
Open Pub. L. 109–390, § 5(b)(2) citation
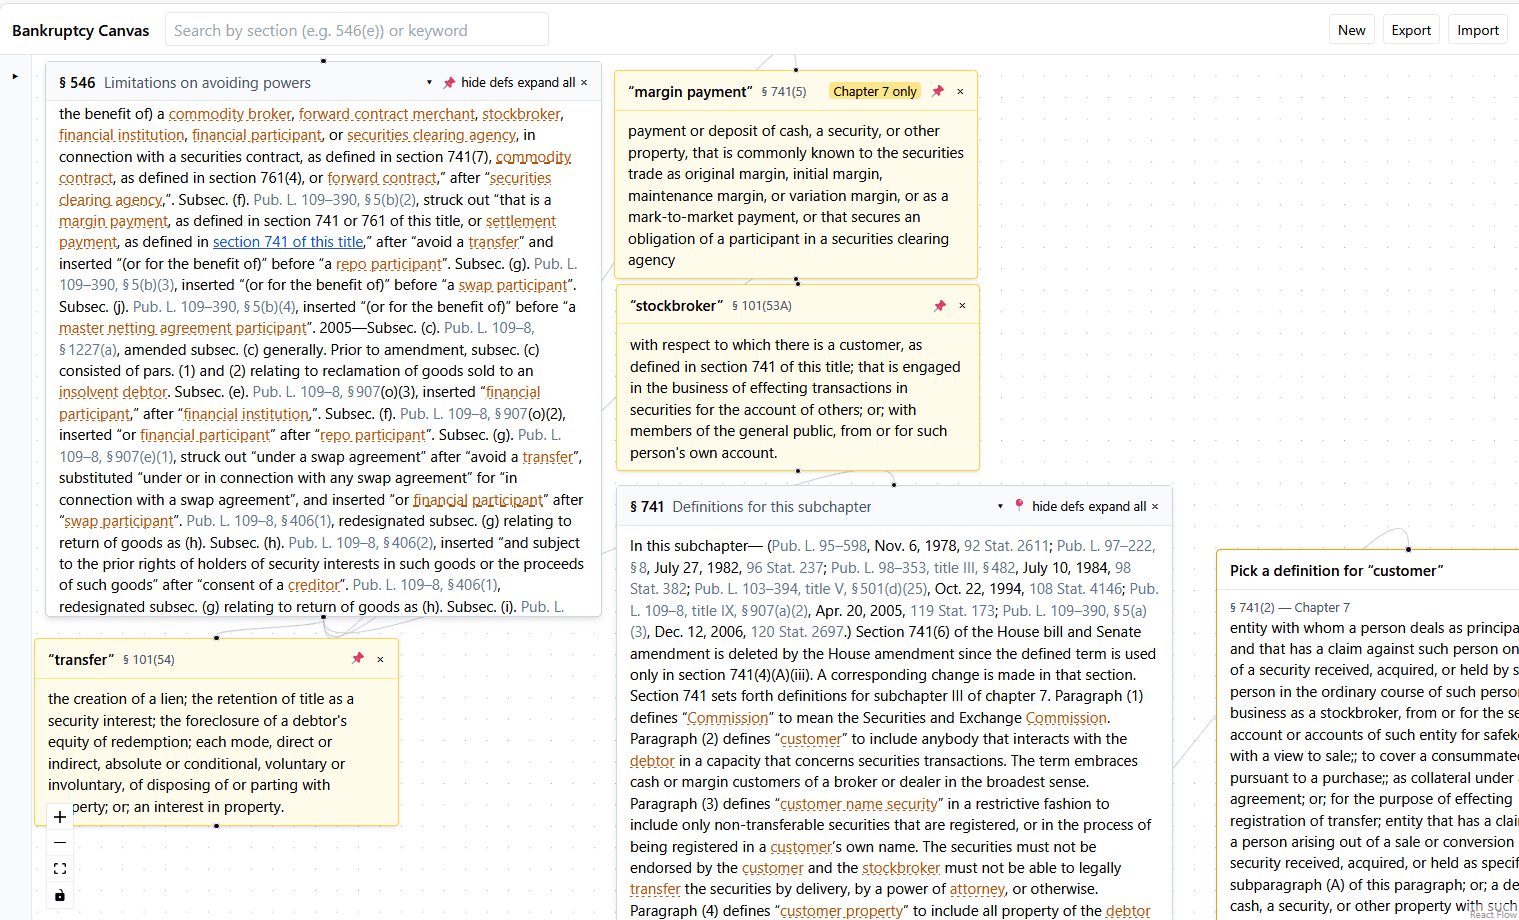(335, 200)
